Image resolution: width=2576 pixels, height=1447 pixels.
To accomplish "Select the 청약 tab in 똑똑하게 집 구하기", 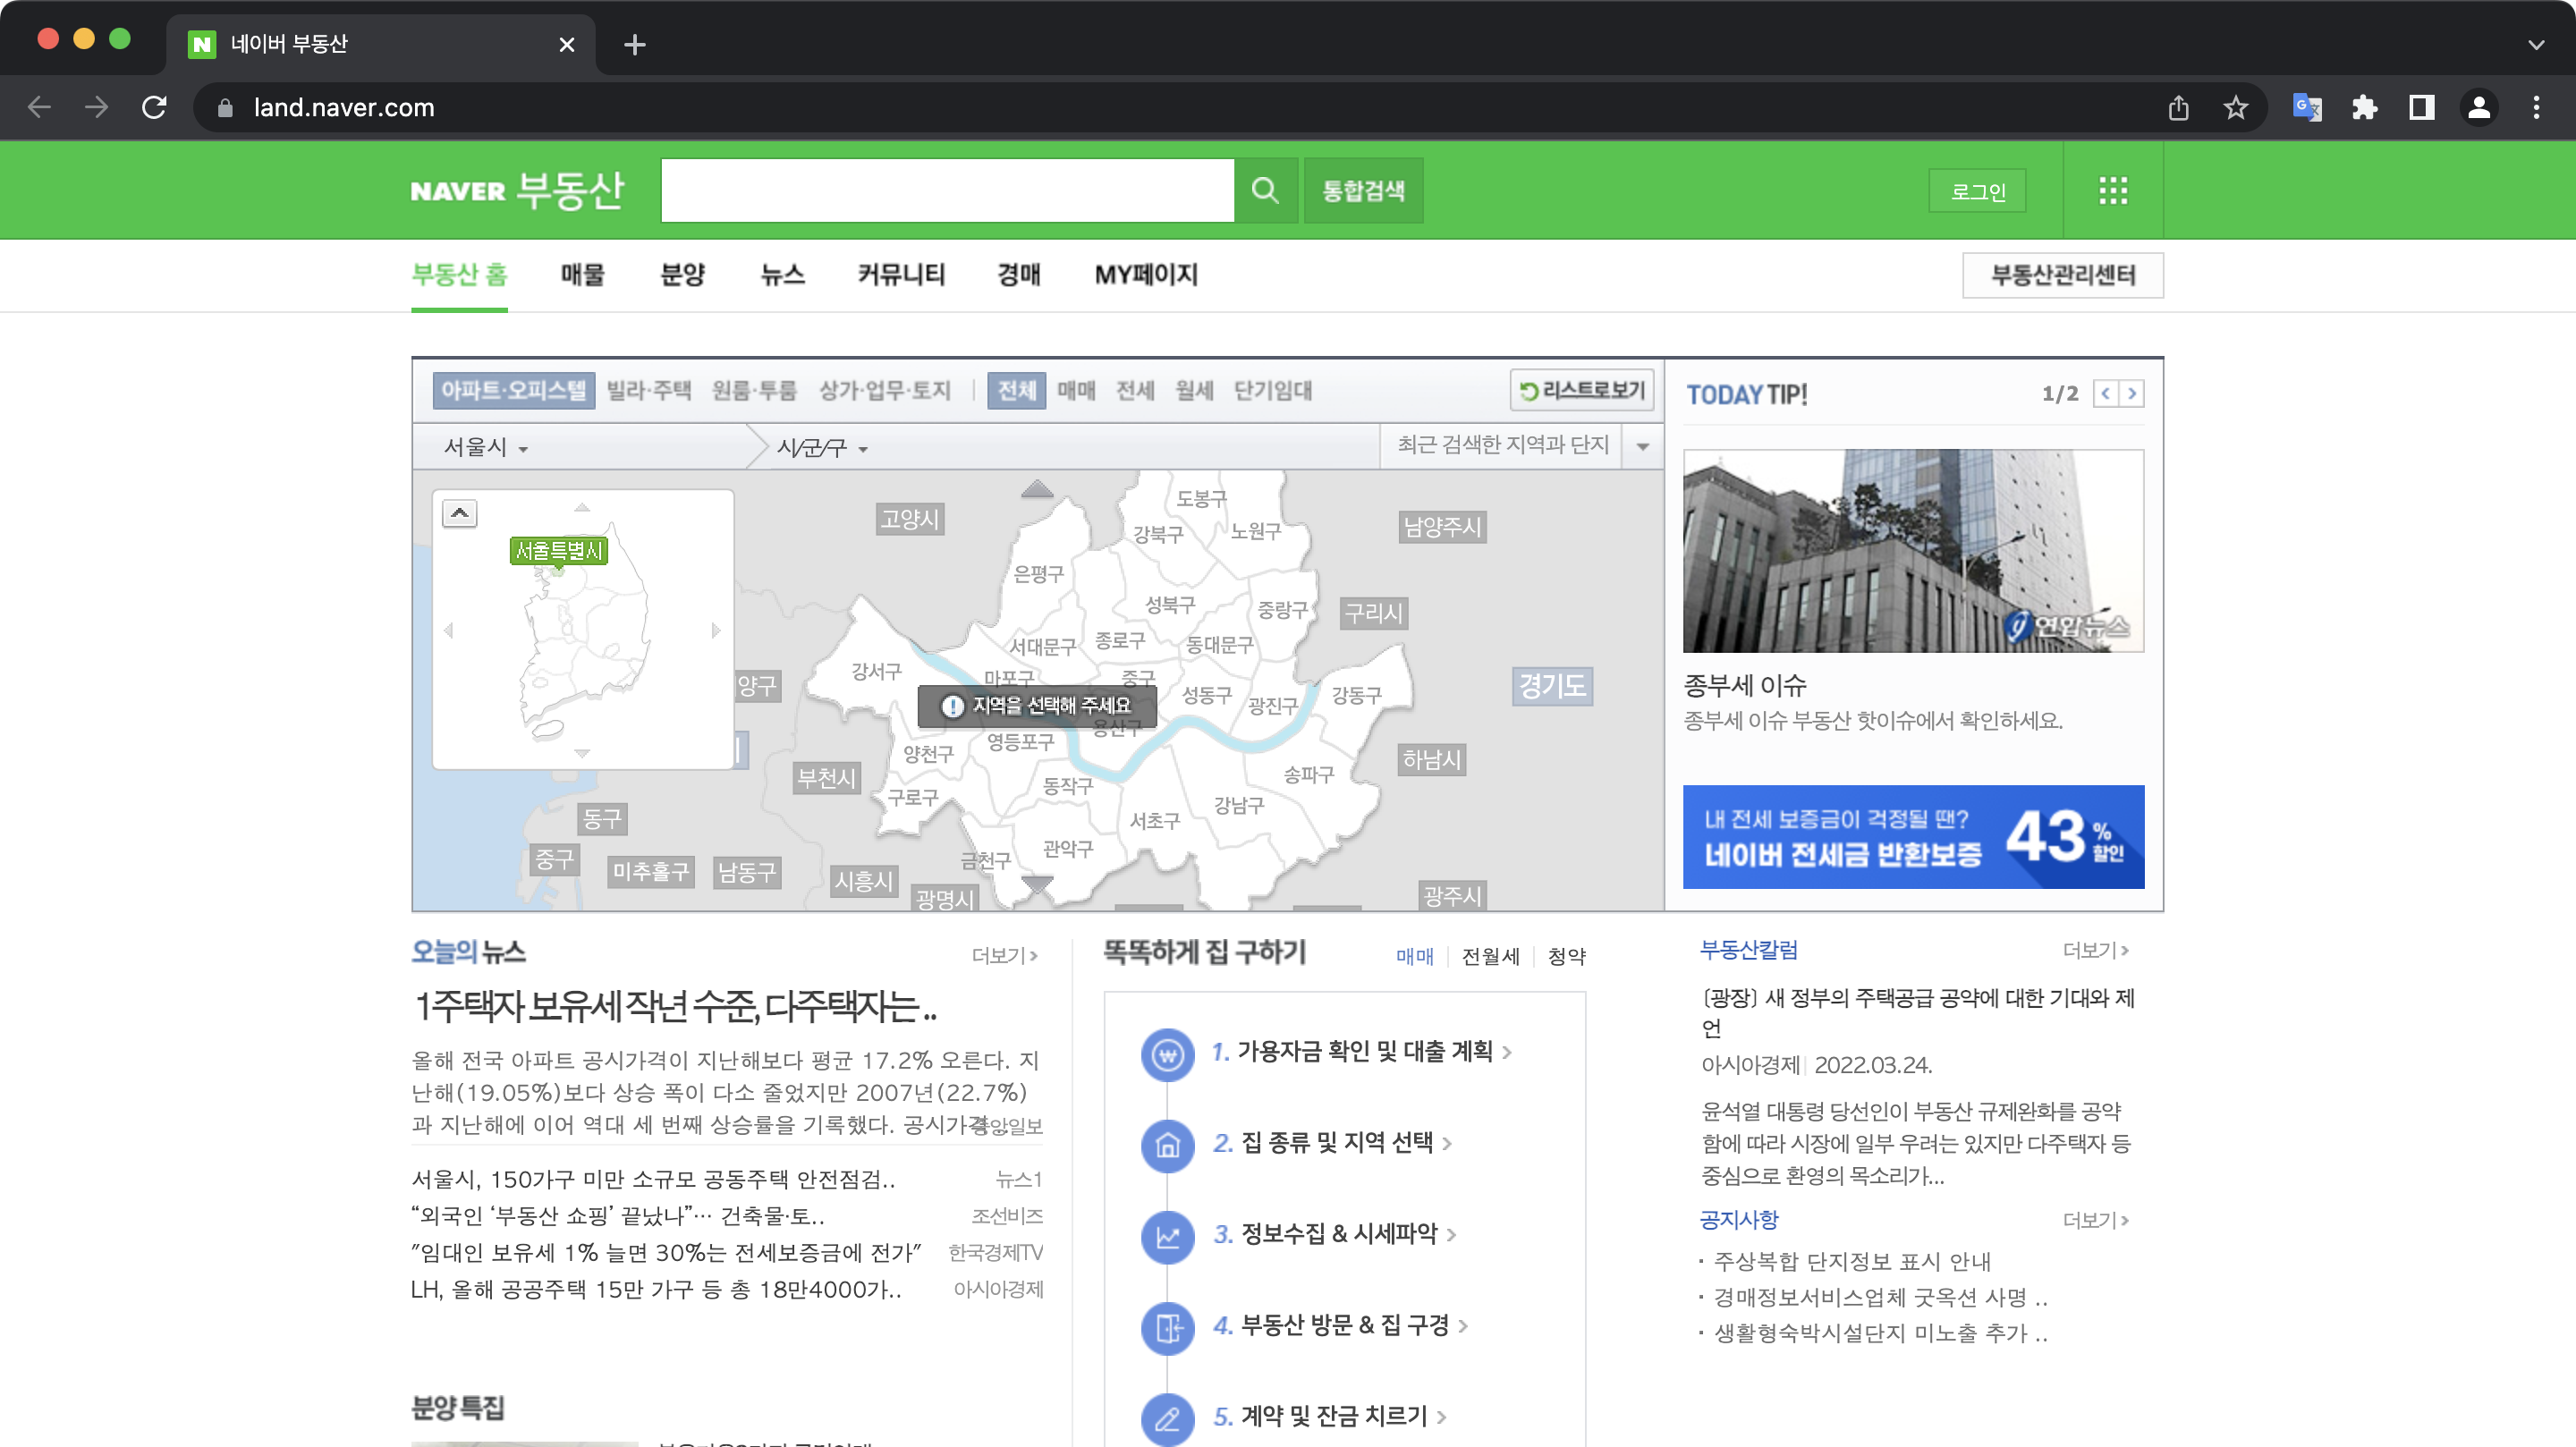I will point(1566,956).
